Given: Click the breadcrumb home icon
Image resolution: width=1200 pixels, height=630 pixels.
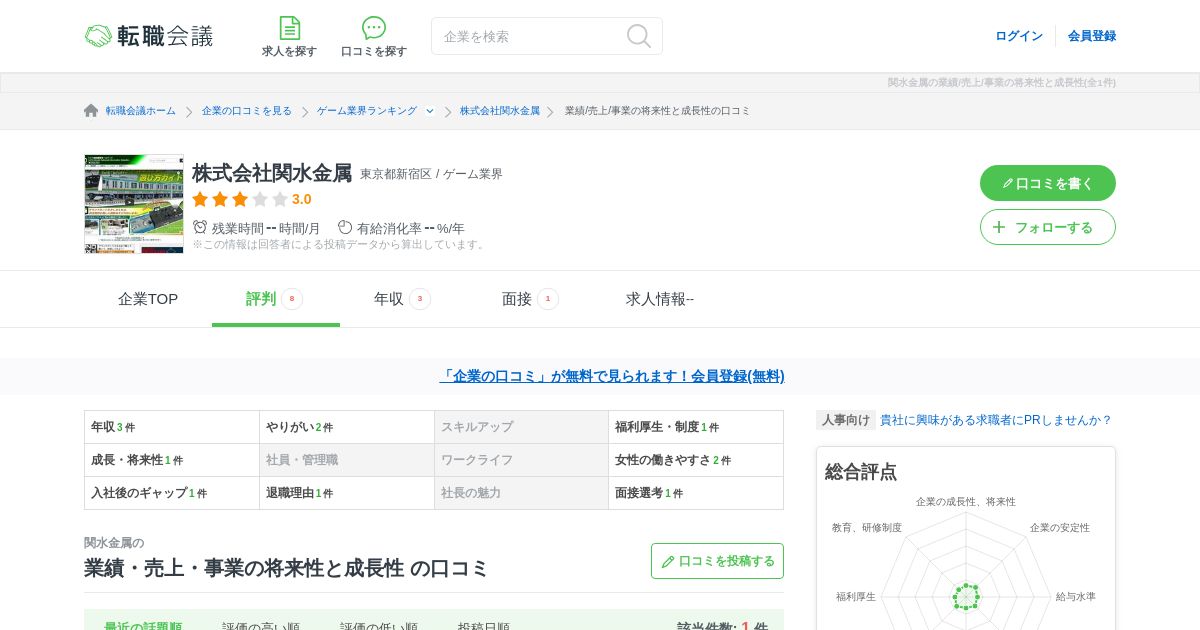Looking at the screenshot, I should tap(91, 110).
